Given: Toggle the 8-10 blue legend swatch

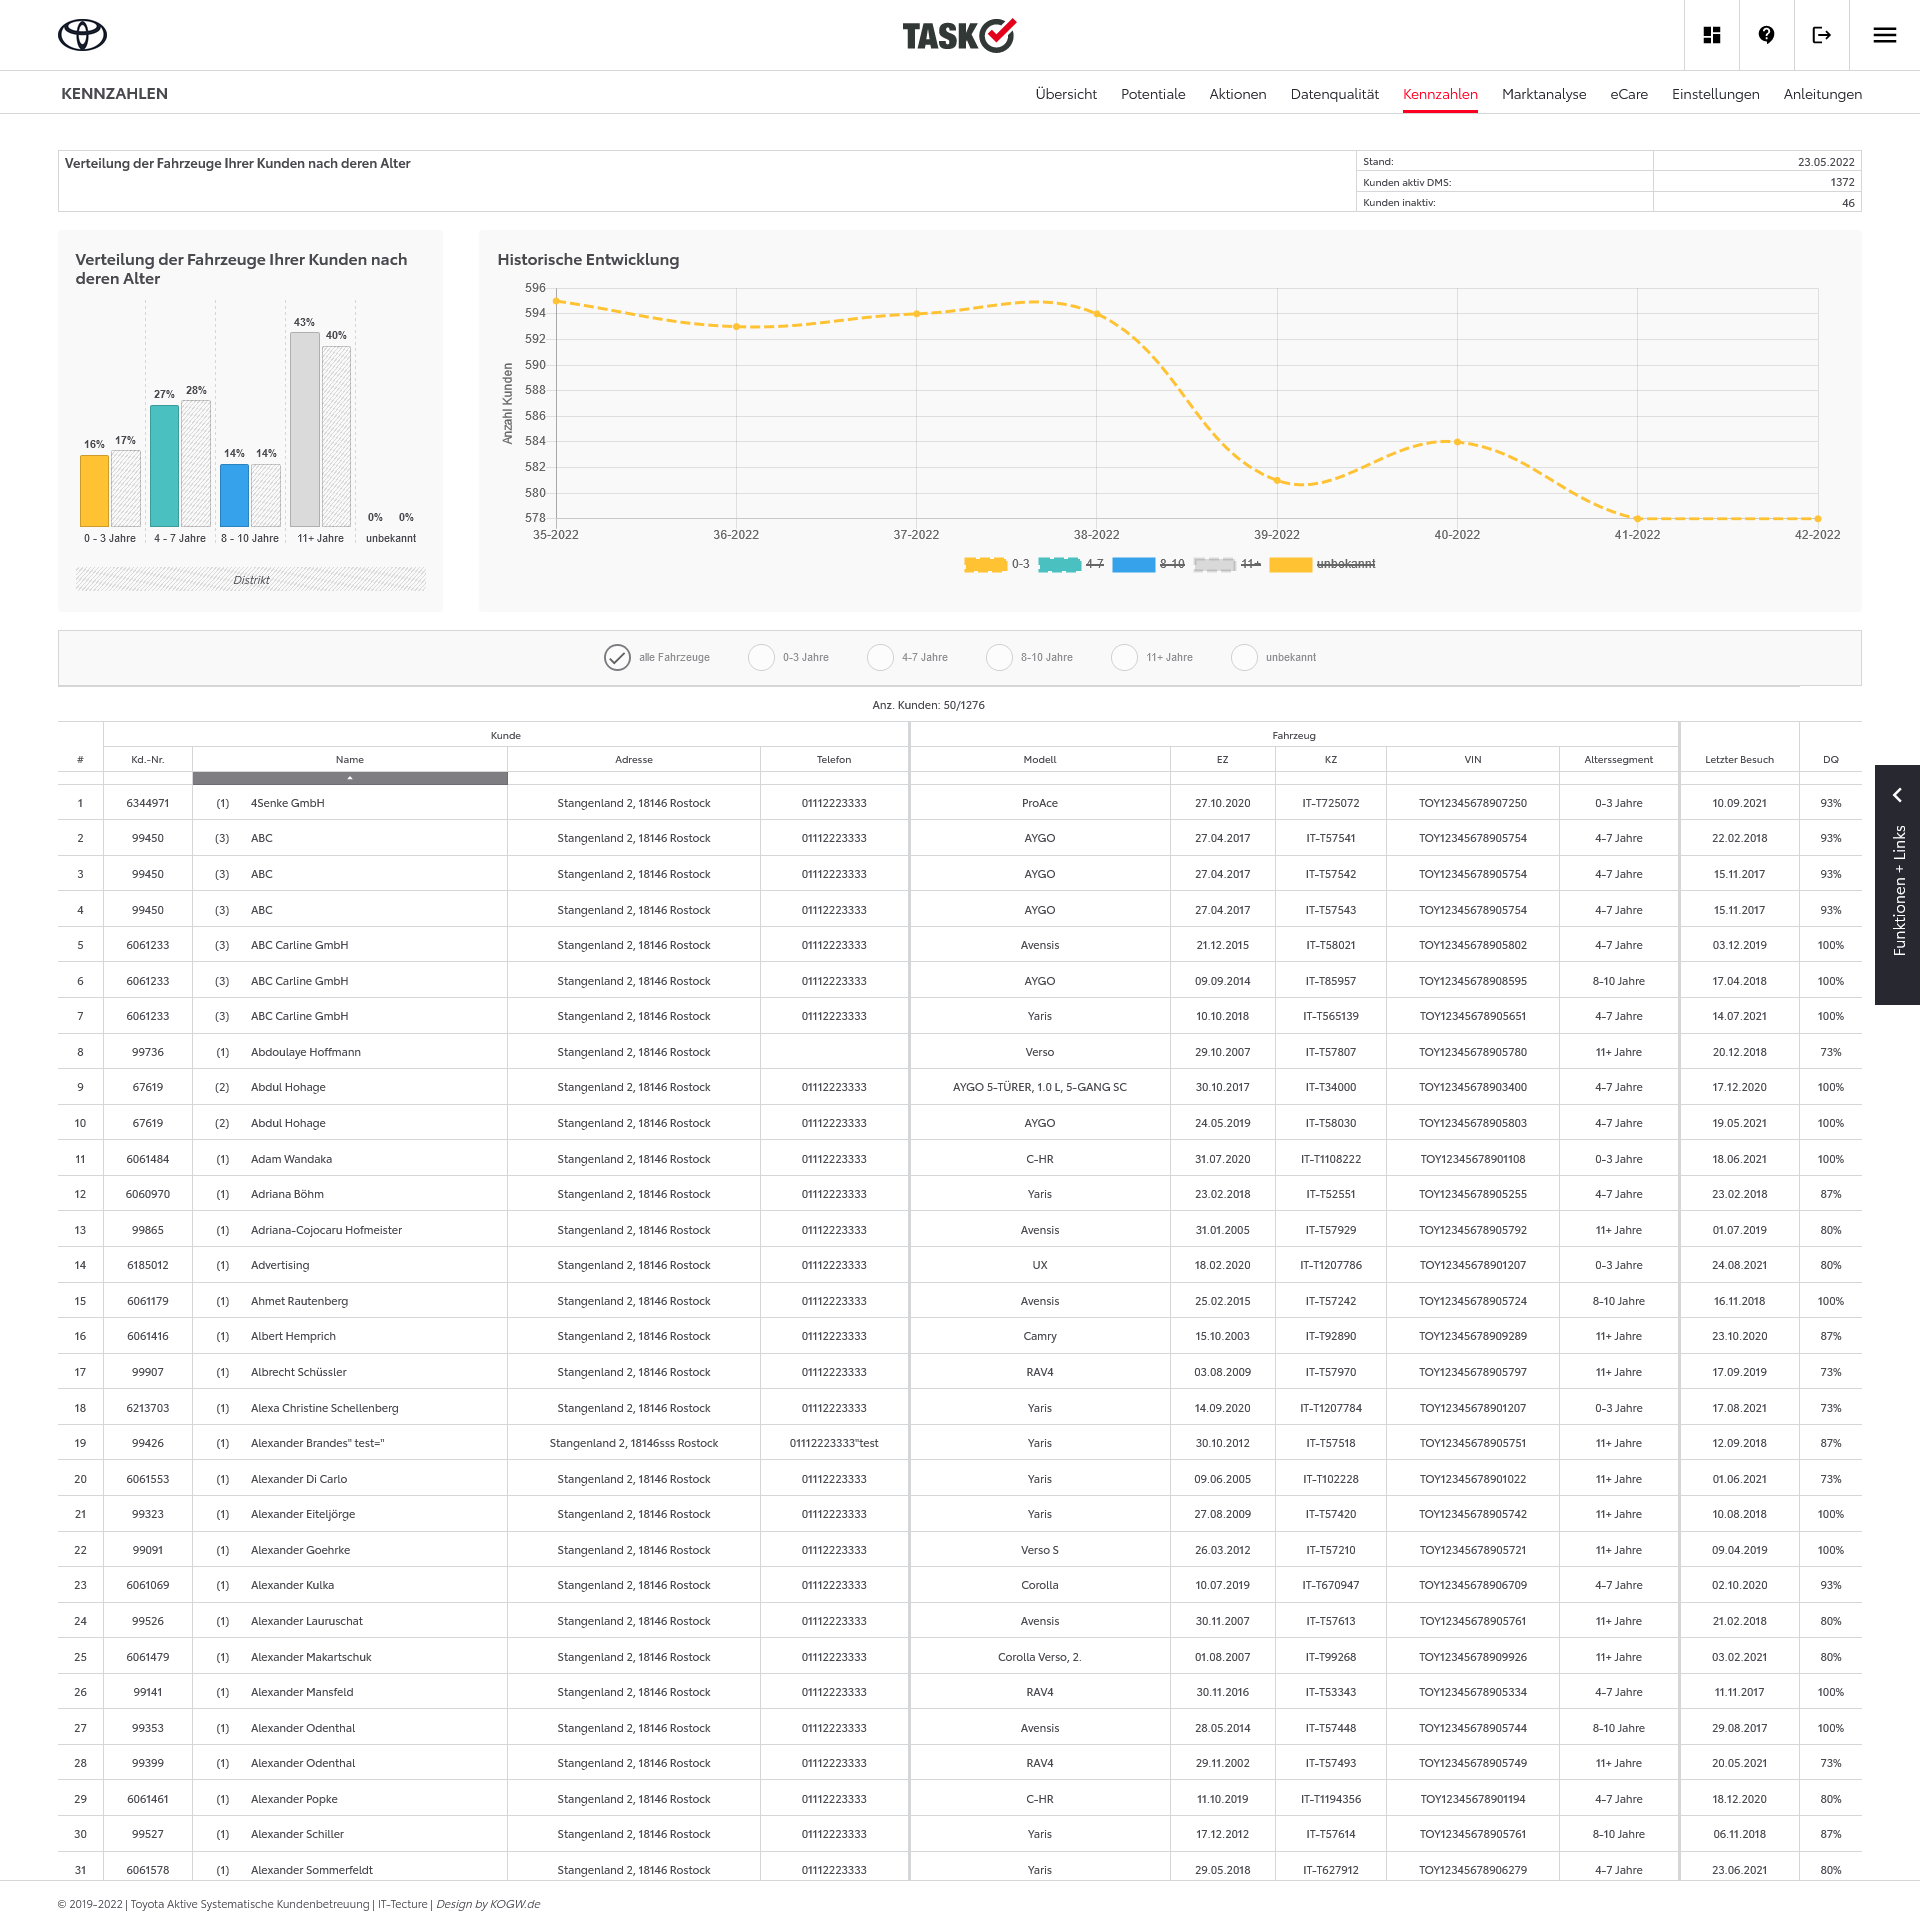Looking at the screenshot, I should coord(1133,564).
